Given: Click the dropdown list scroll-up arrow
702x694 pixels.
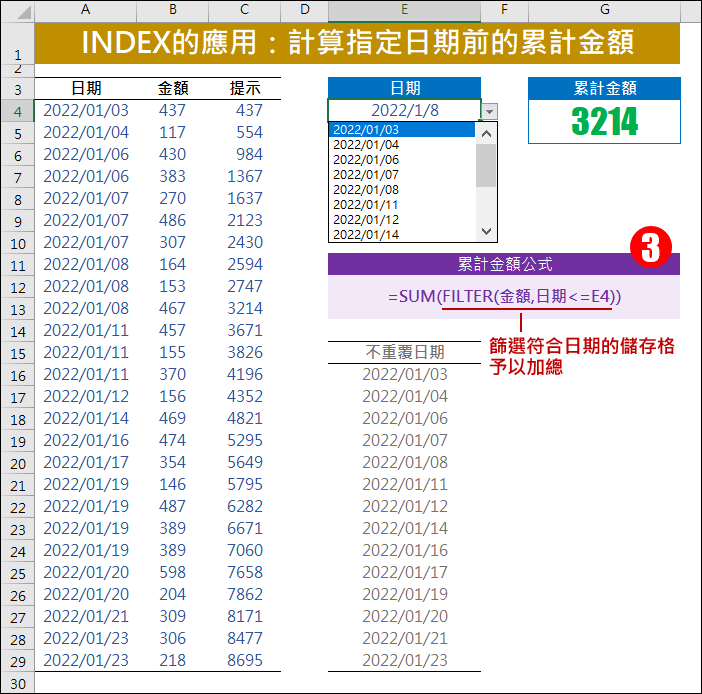Looking at the screenshot, I should tap(486, 133).
